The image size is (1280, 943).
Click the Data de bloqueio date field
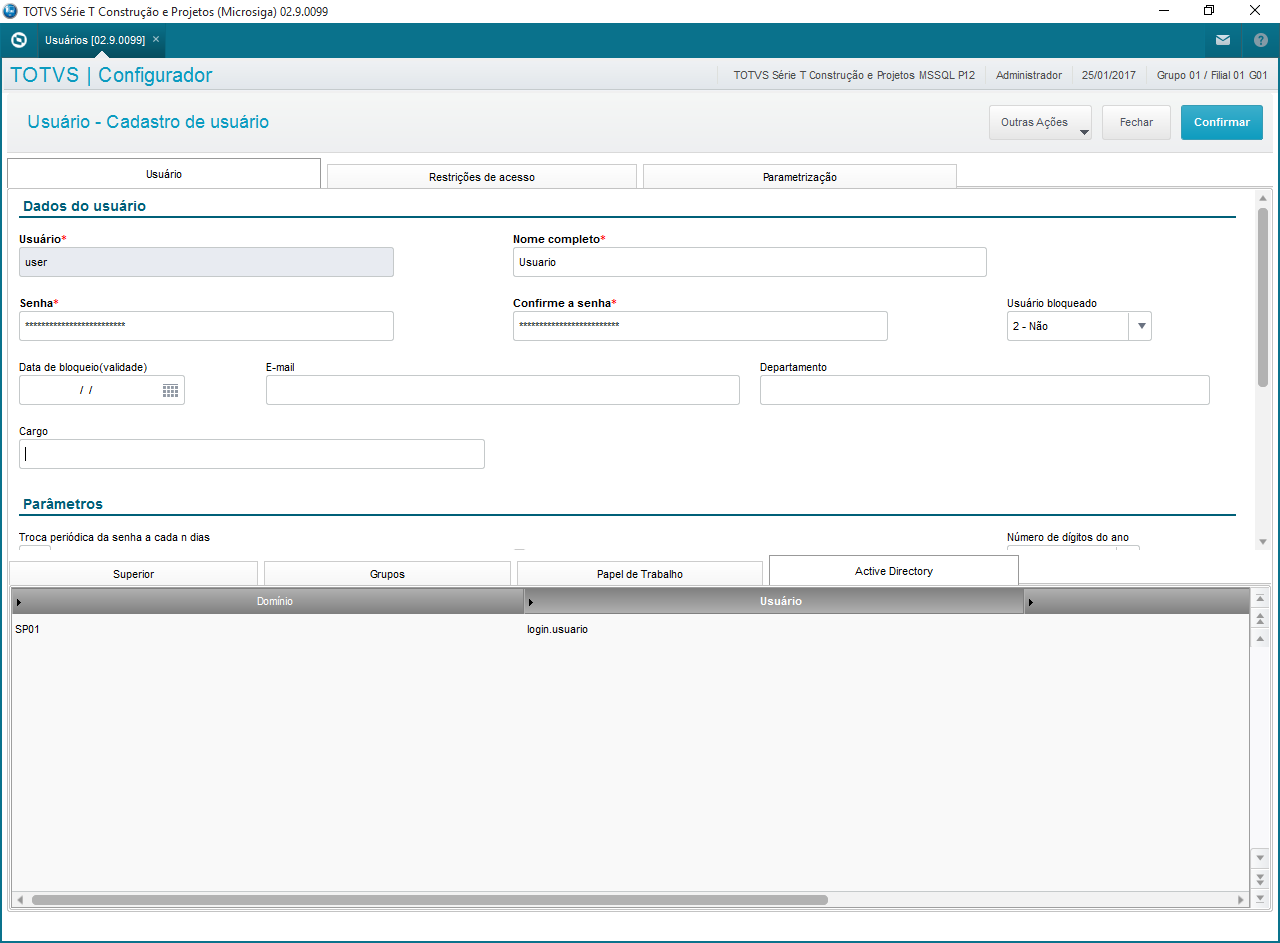coord(102,390)
